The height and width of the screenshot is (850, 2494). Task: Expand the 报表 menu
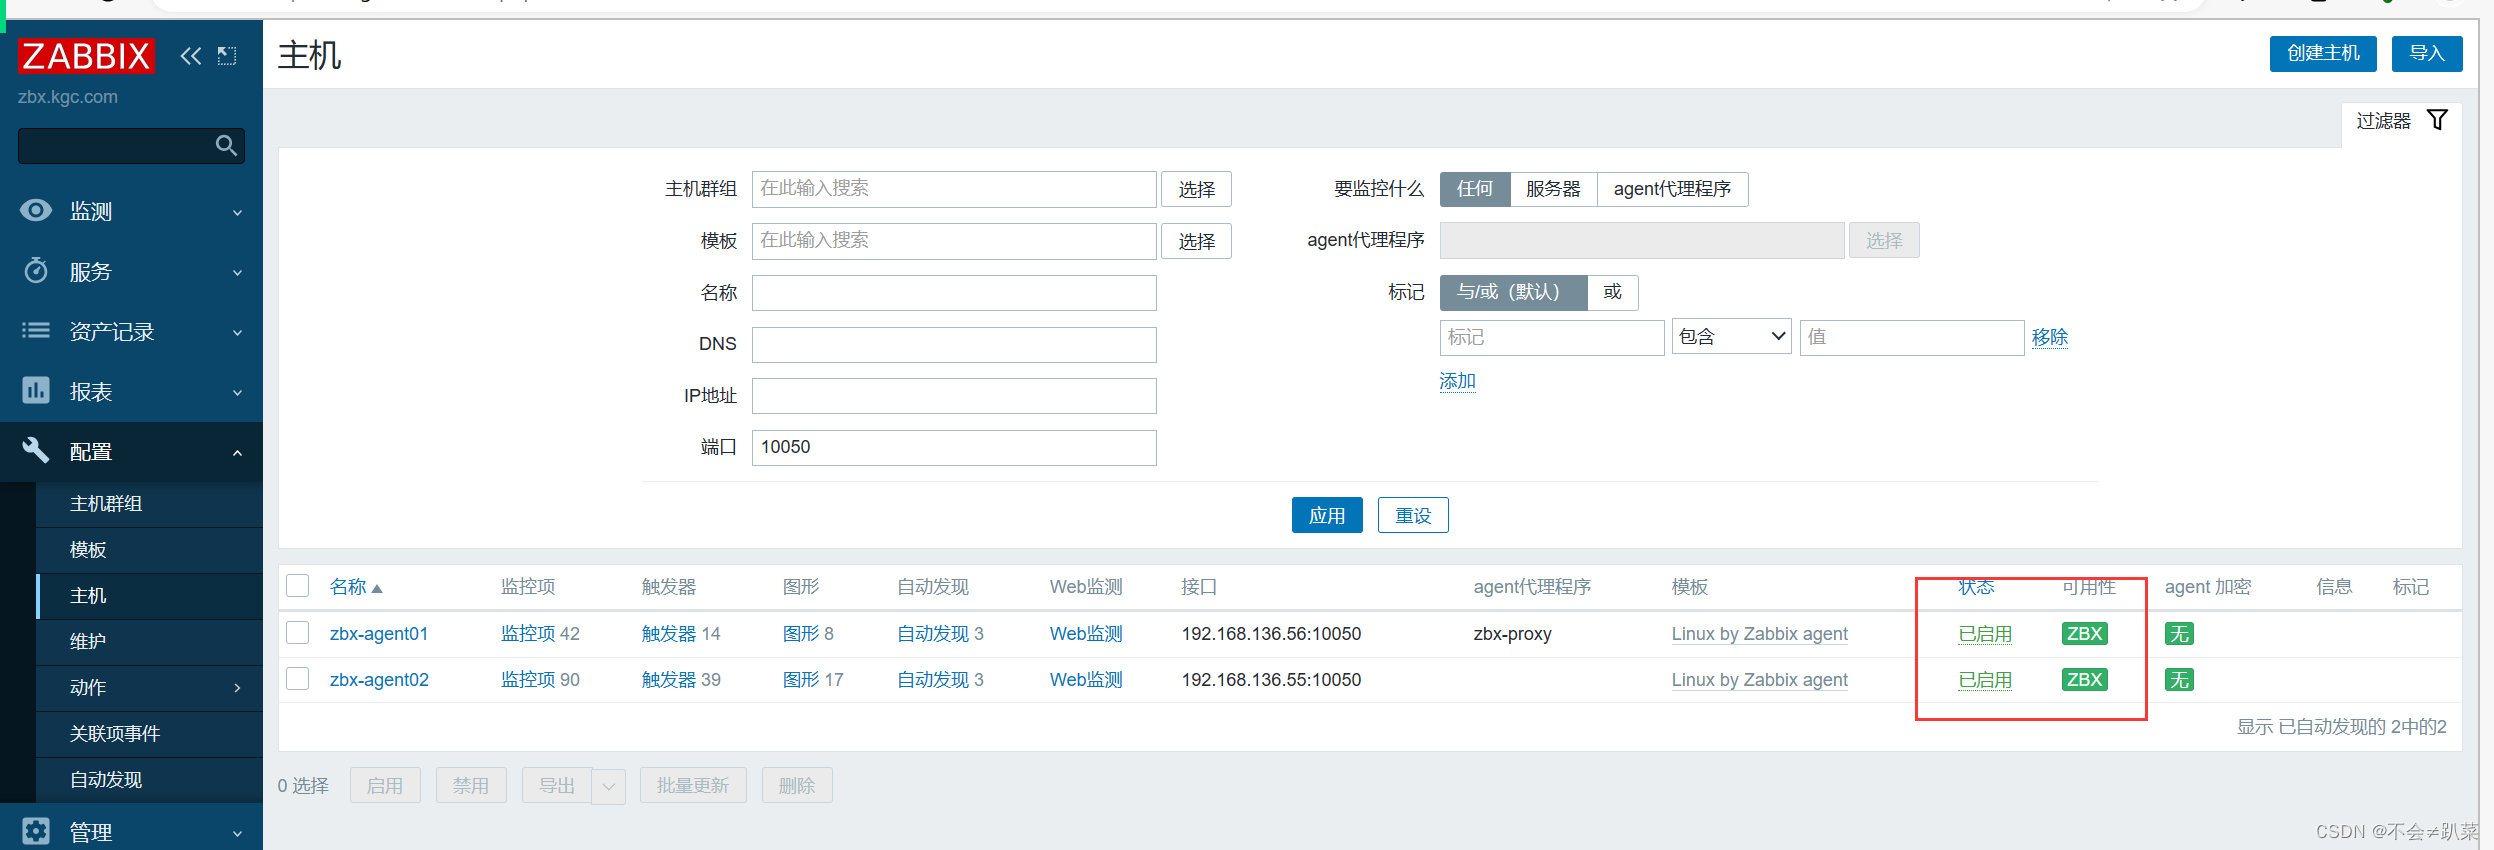coord(237,392)
